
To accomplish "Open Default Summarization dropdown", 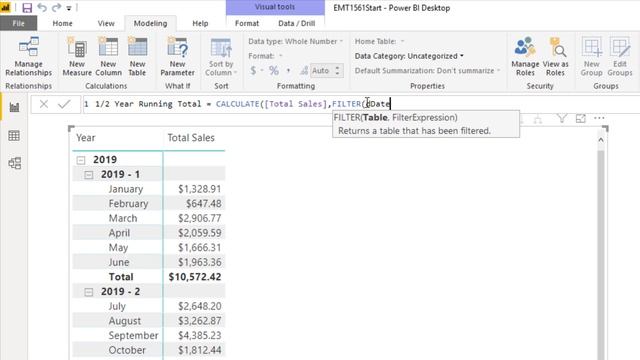I will click(427, 71).
